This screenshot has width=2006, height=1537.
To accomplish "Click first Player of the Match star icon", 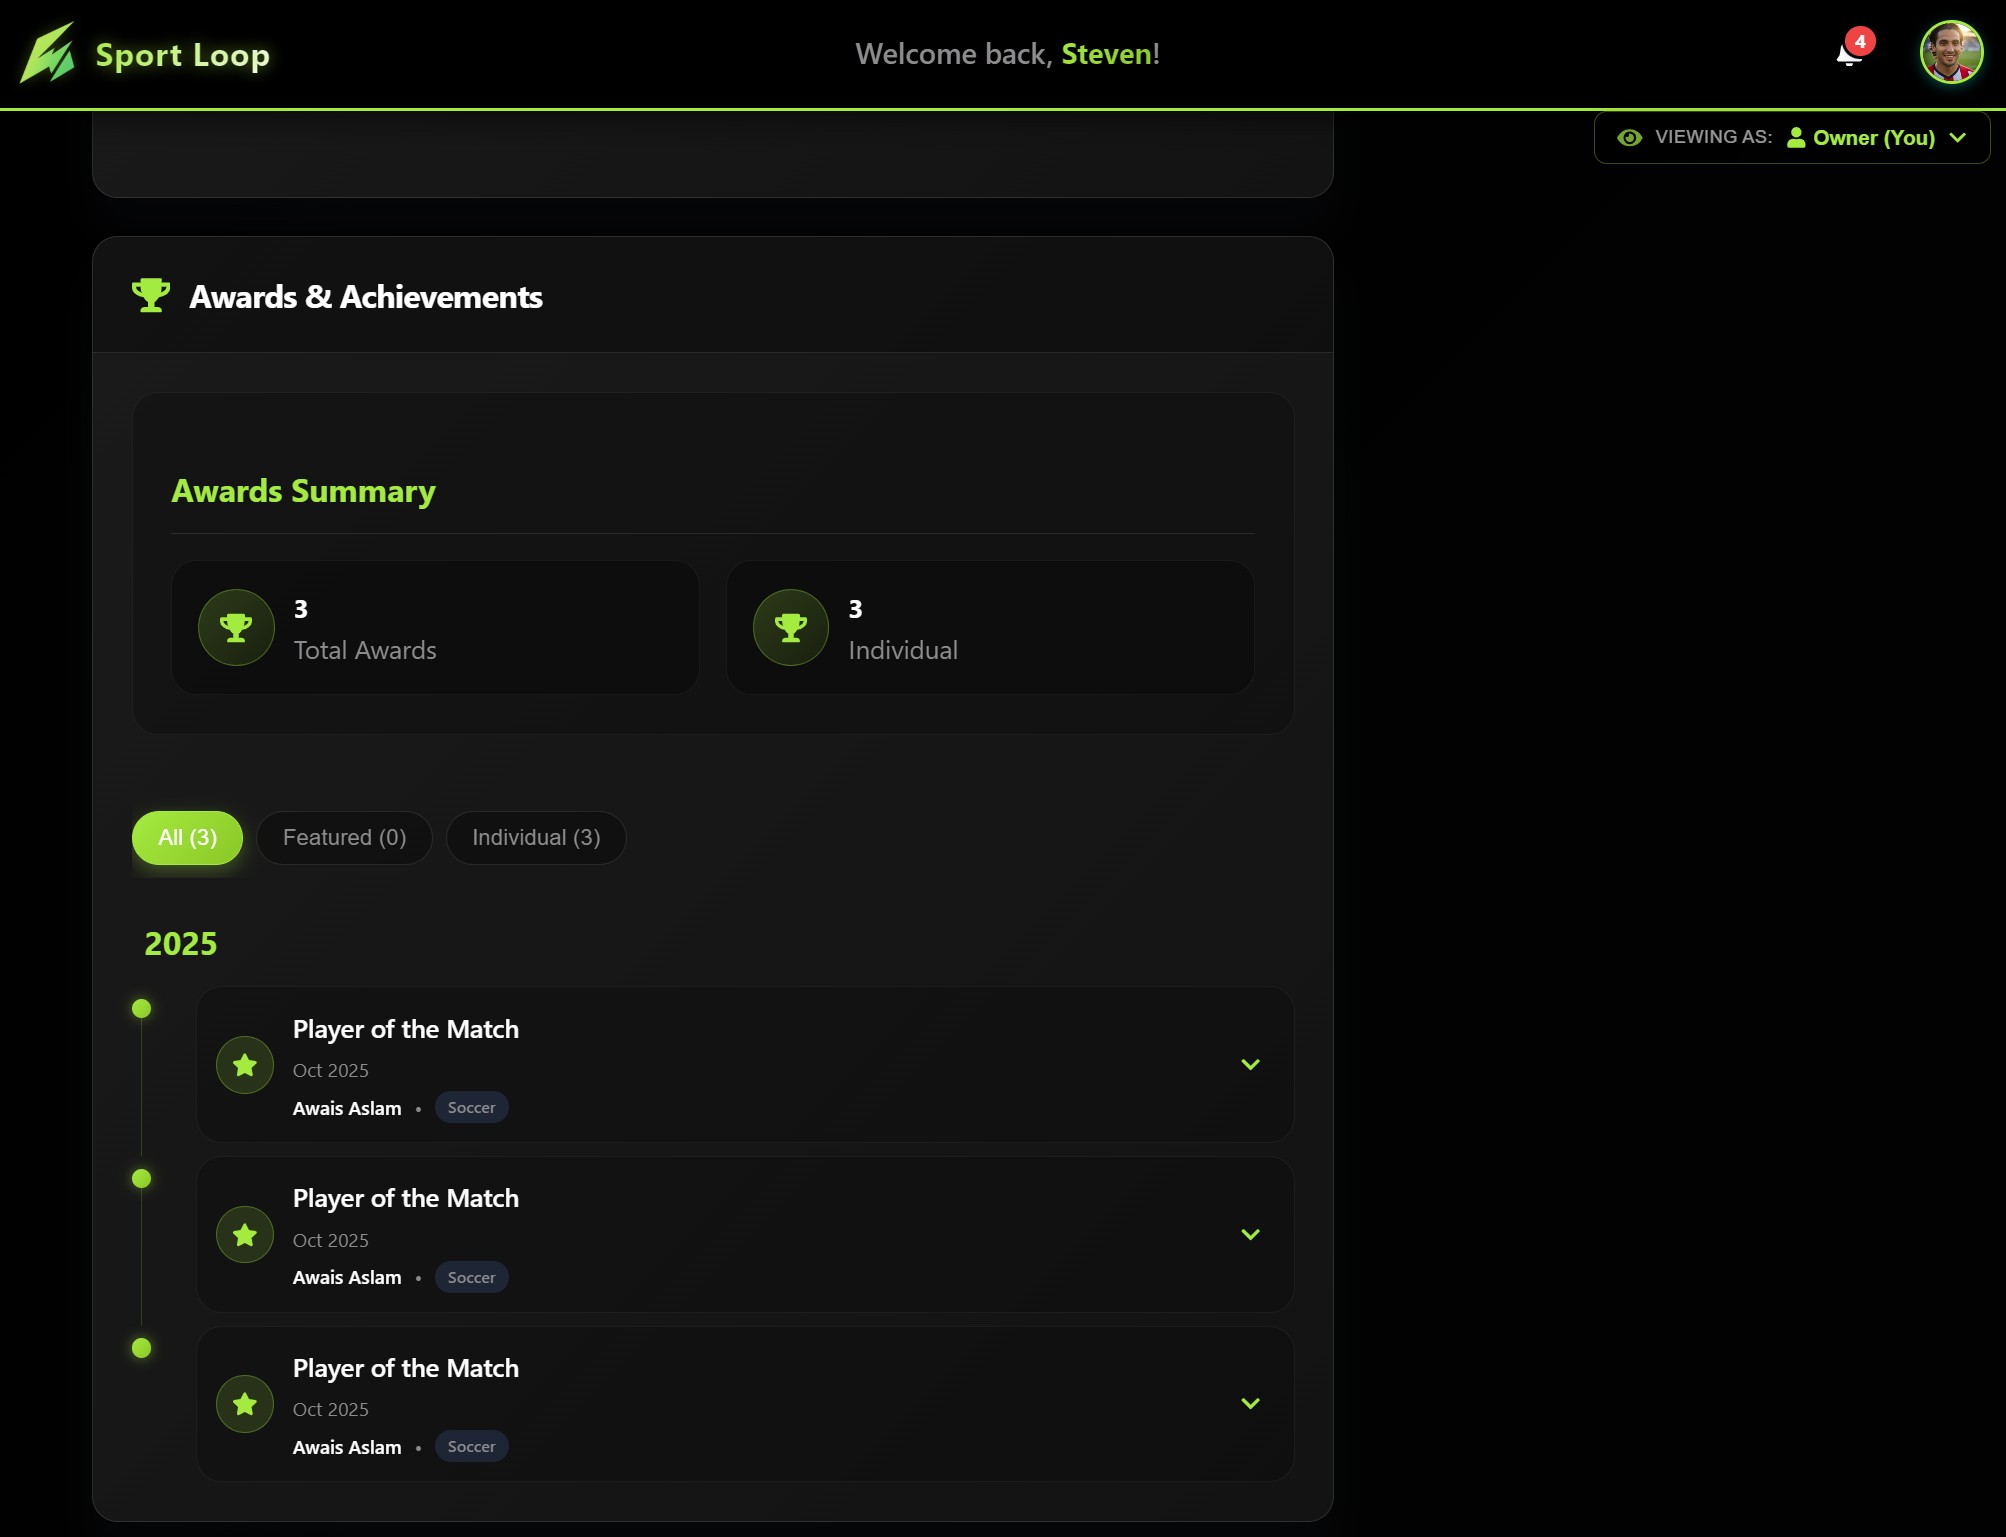I will click(x=245, y=1065).
